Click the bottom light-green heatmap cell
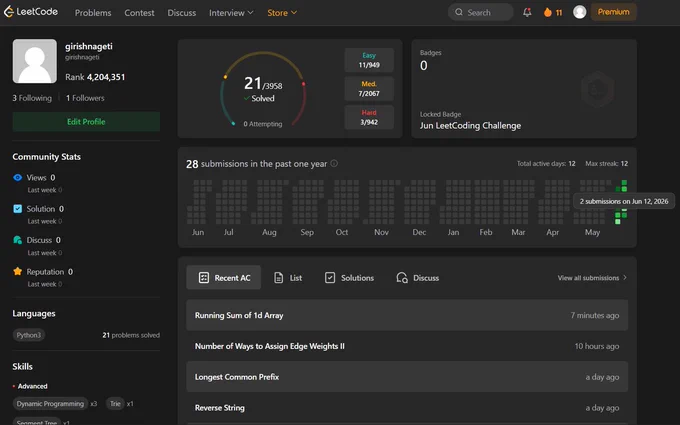680x425 pixels. (618, 222)
